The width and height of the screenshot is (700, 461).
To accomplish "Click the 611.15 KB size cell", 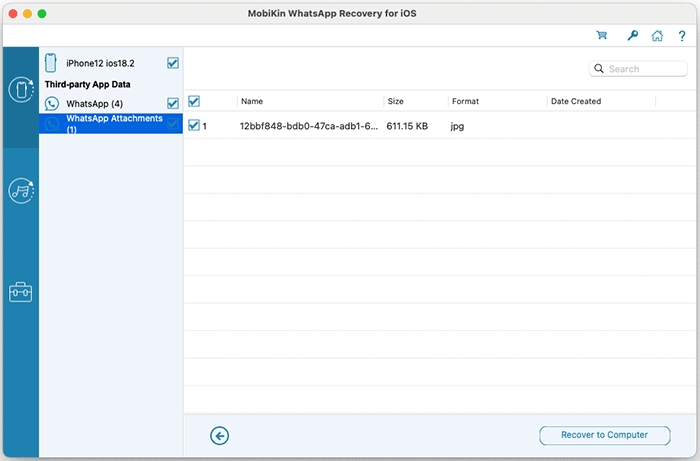I will (x=407, y=126).
